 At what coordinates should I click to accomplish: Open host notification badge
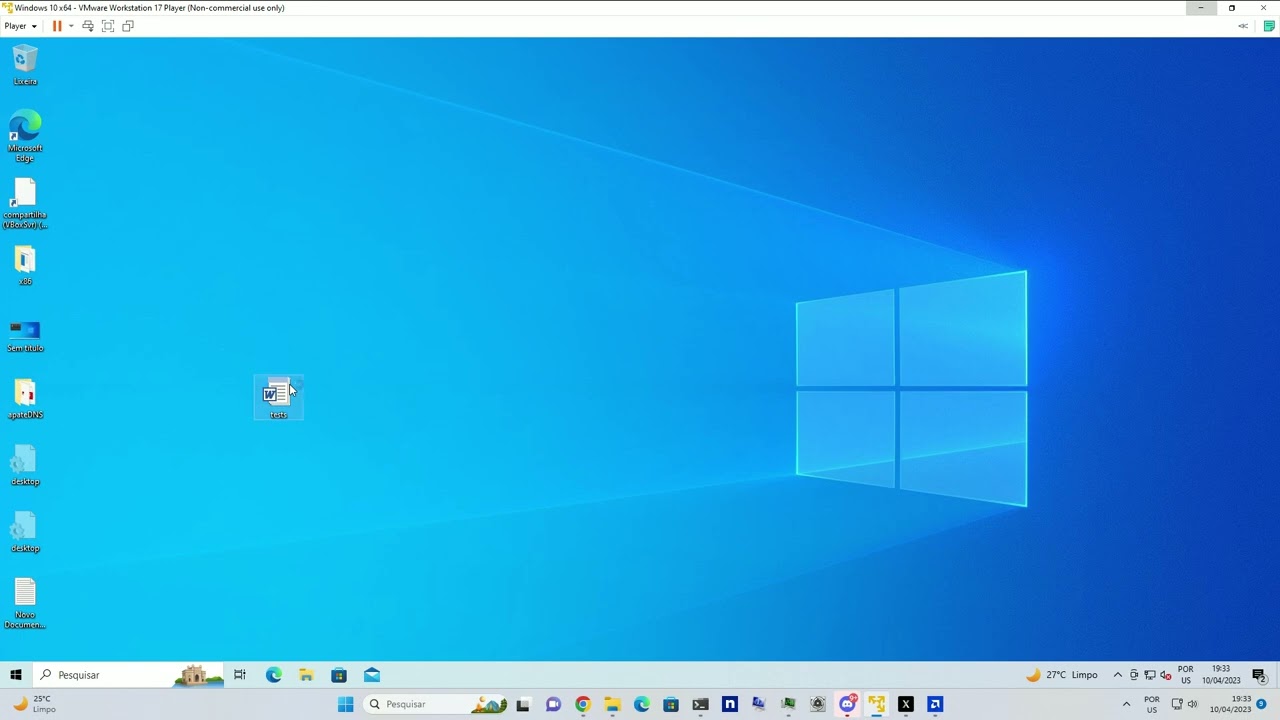(x=1262, y=704)
